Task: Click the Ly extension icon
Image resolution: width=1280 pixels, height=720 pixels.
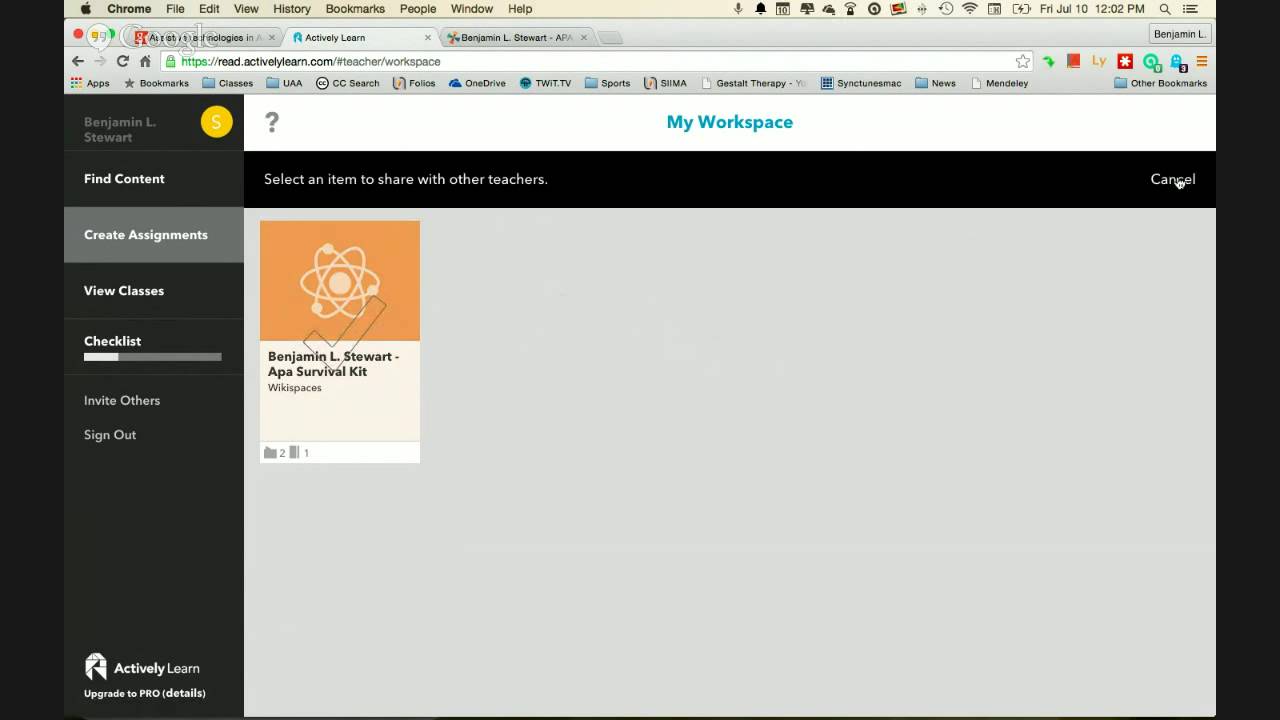Action: pos(1099,61)
